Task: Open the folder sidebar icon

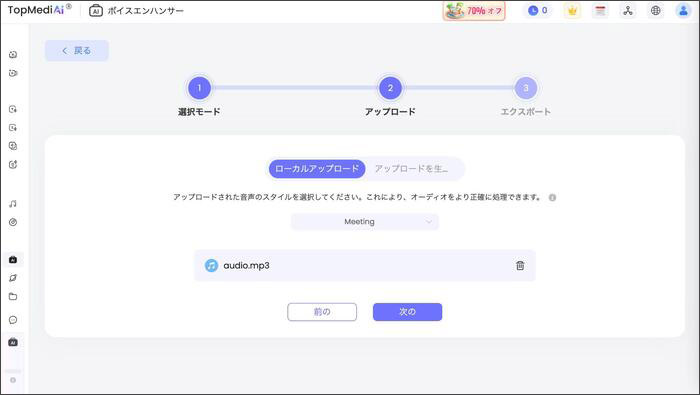Action: pyautogui.click(x=13, y=296)
